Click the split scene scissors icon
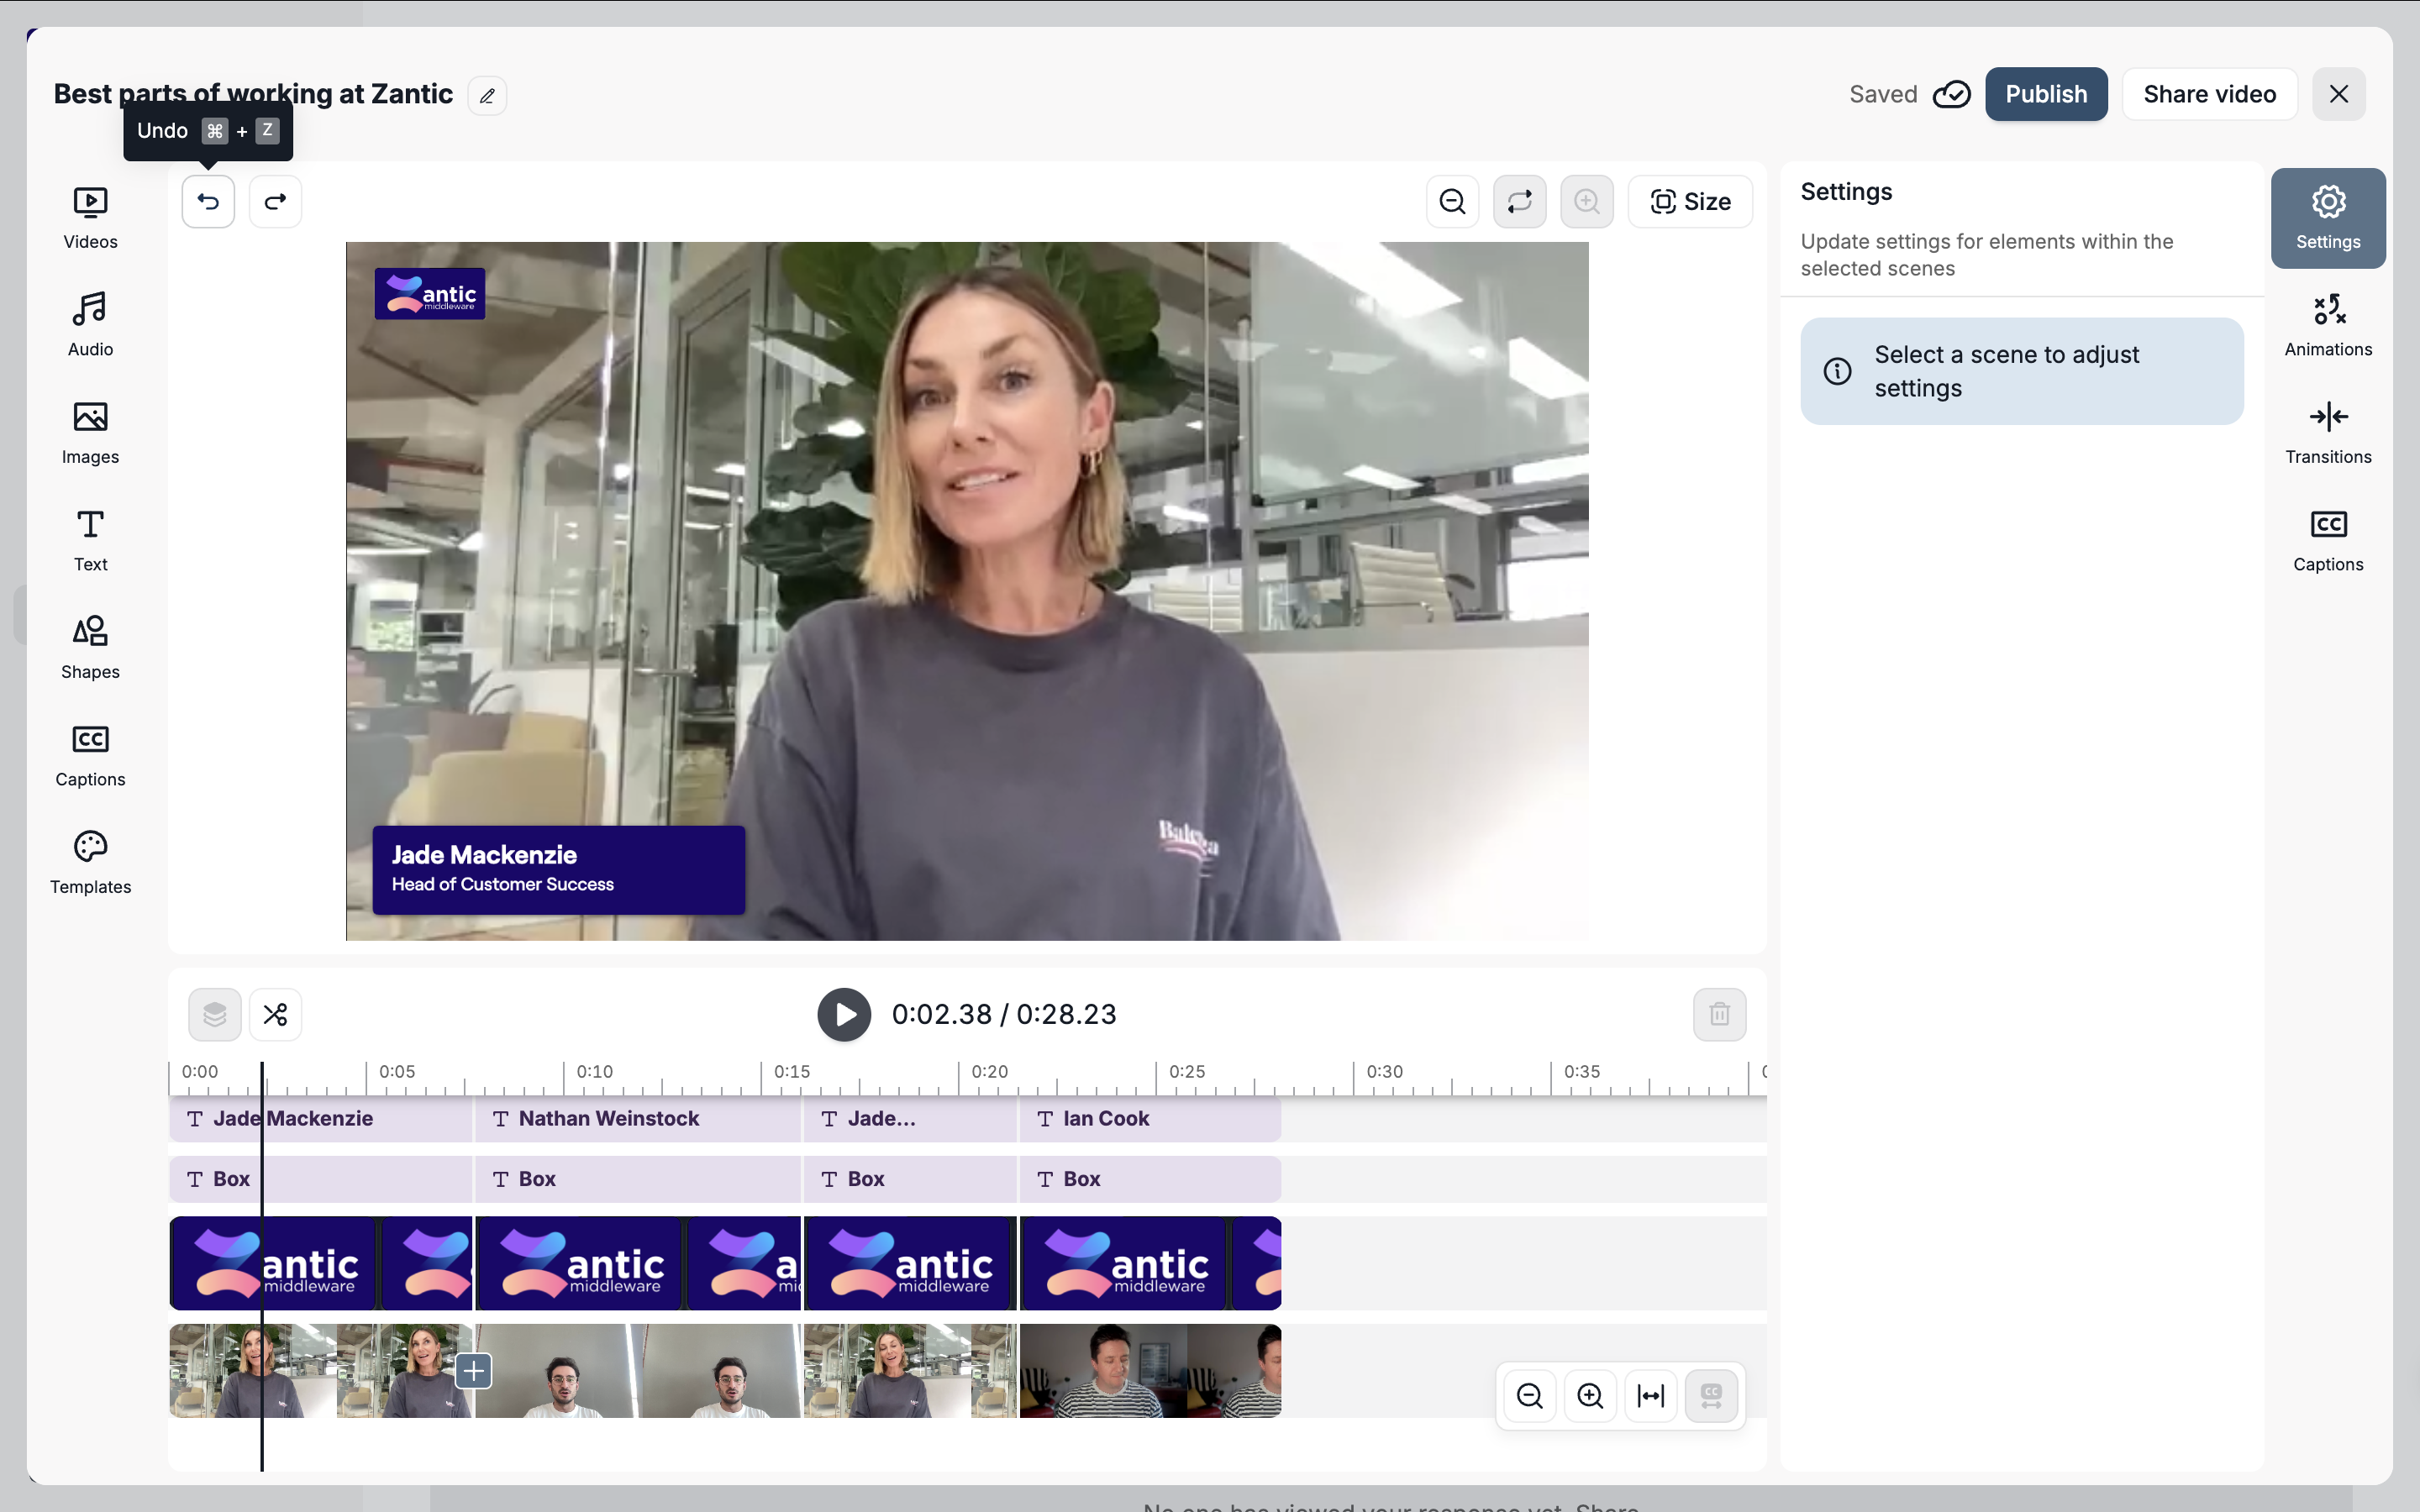This screenshot has width=2420, height=1512. 275,1014
